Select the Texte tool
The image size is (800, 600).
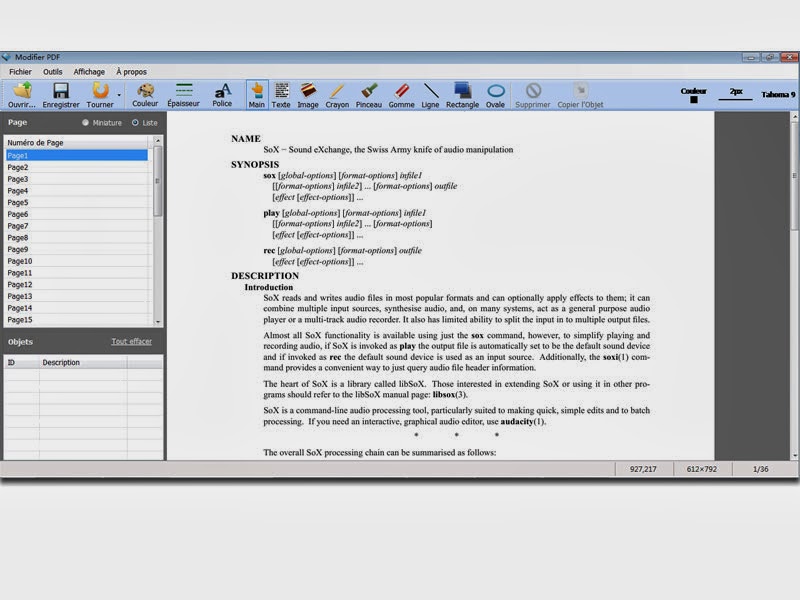point(281,95)
